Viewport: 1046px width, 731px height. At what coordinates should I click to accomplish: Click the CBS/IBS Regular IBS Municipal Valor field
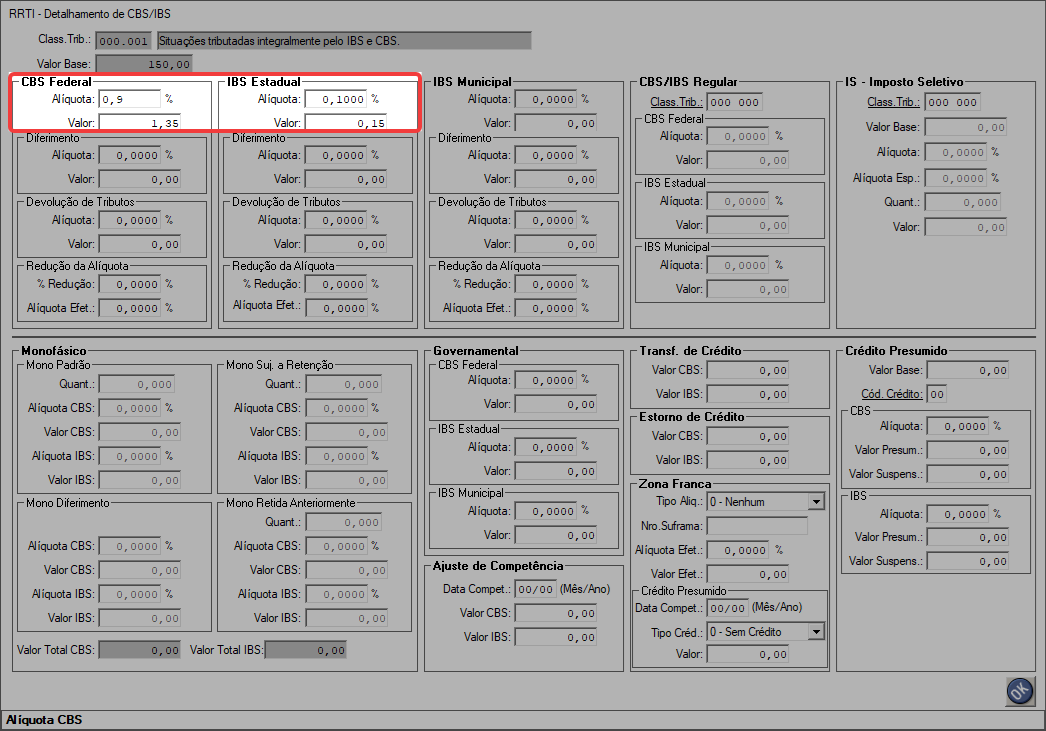click(x=748, y=289)
